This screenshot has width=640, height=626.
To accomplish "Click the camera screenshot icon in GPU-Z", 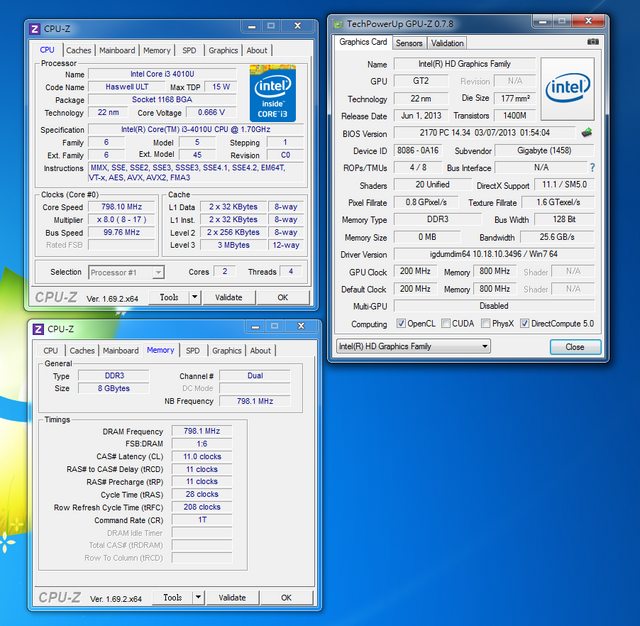I will pyautogui.click(x=593, y=42).
